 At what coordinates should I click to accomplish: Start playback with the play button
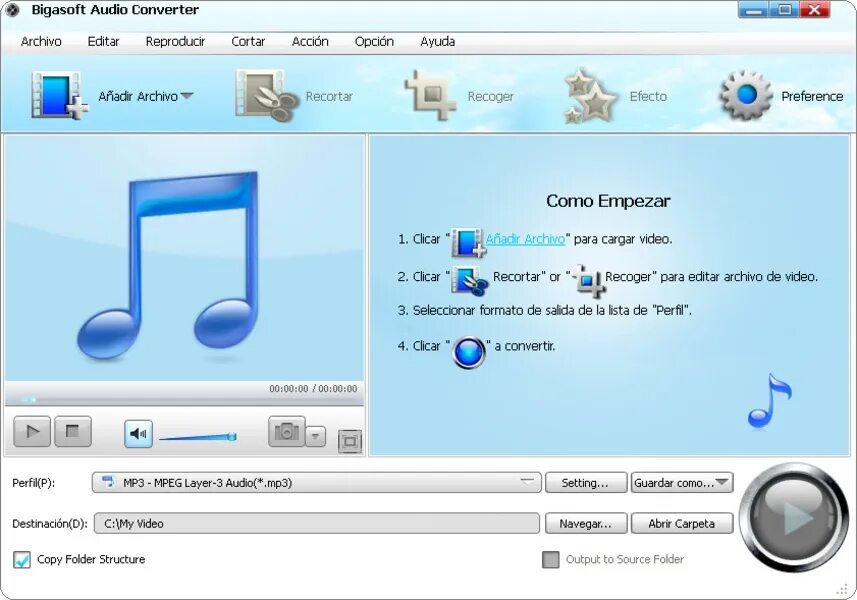pos(32,432)
